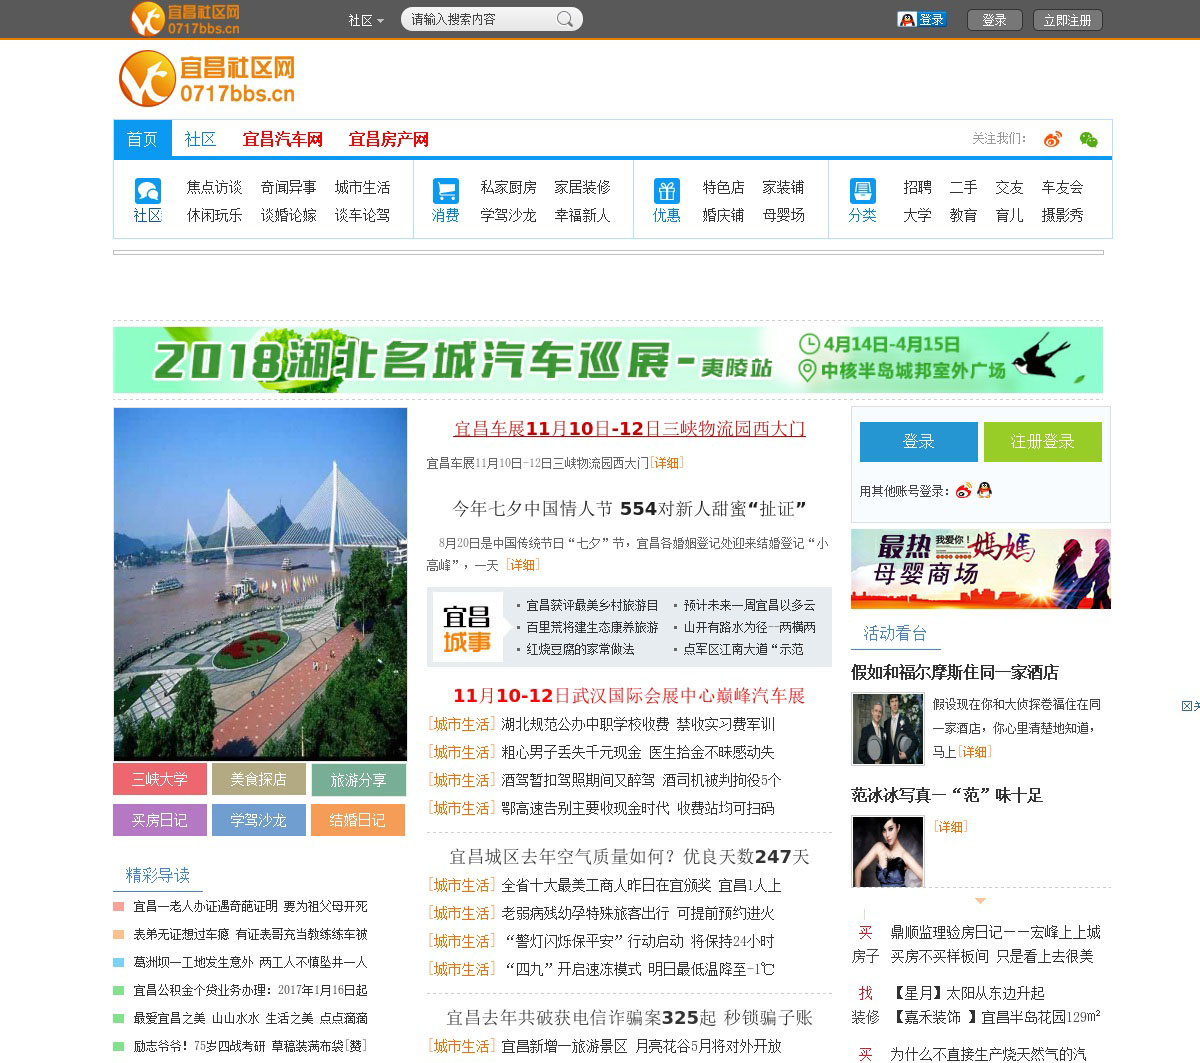Click the 范冰冰写真 photo thumbnail

[888, 852]
